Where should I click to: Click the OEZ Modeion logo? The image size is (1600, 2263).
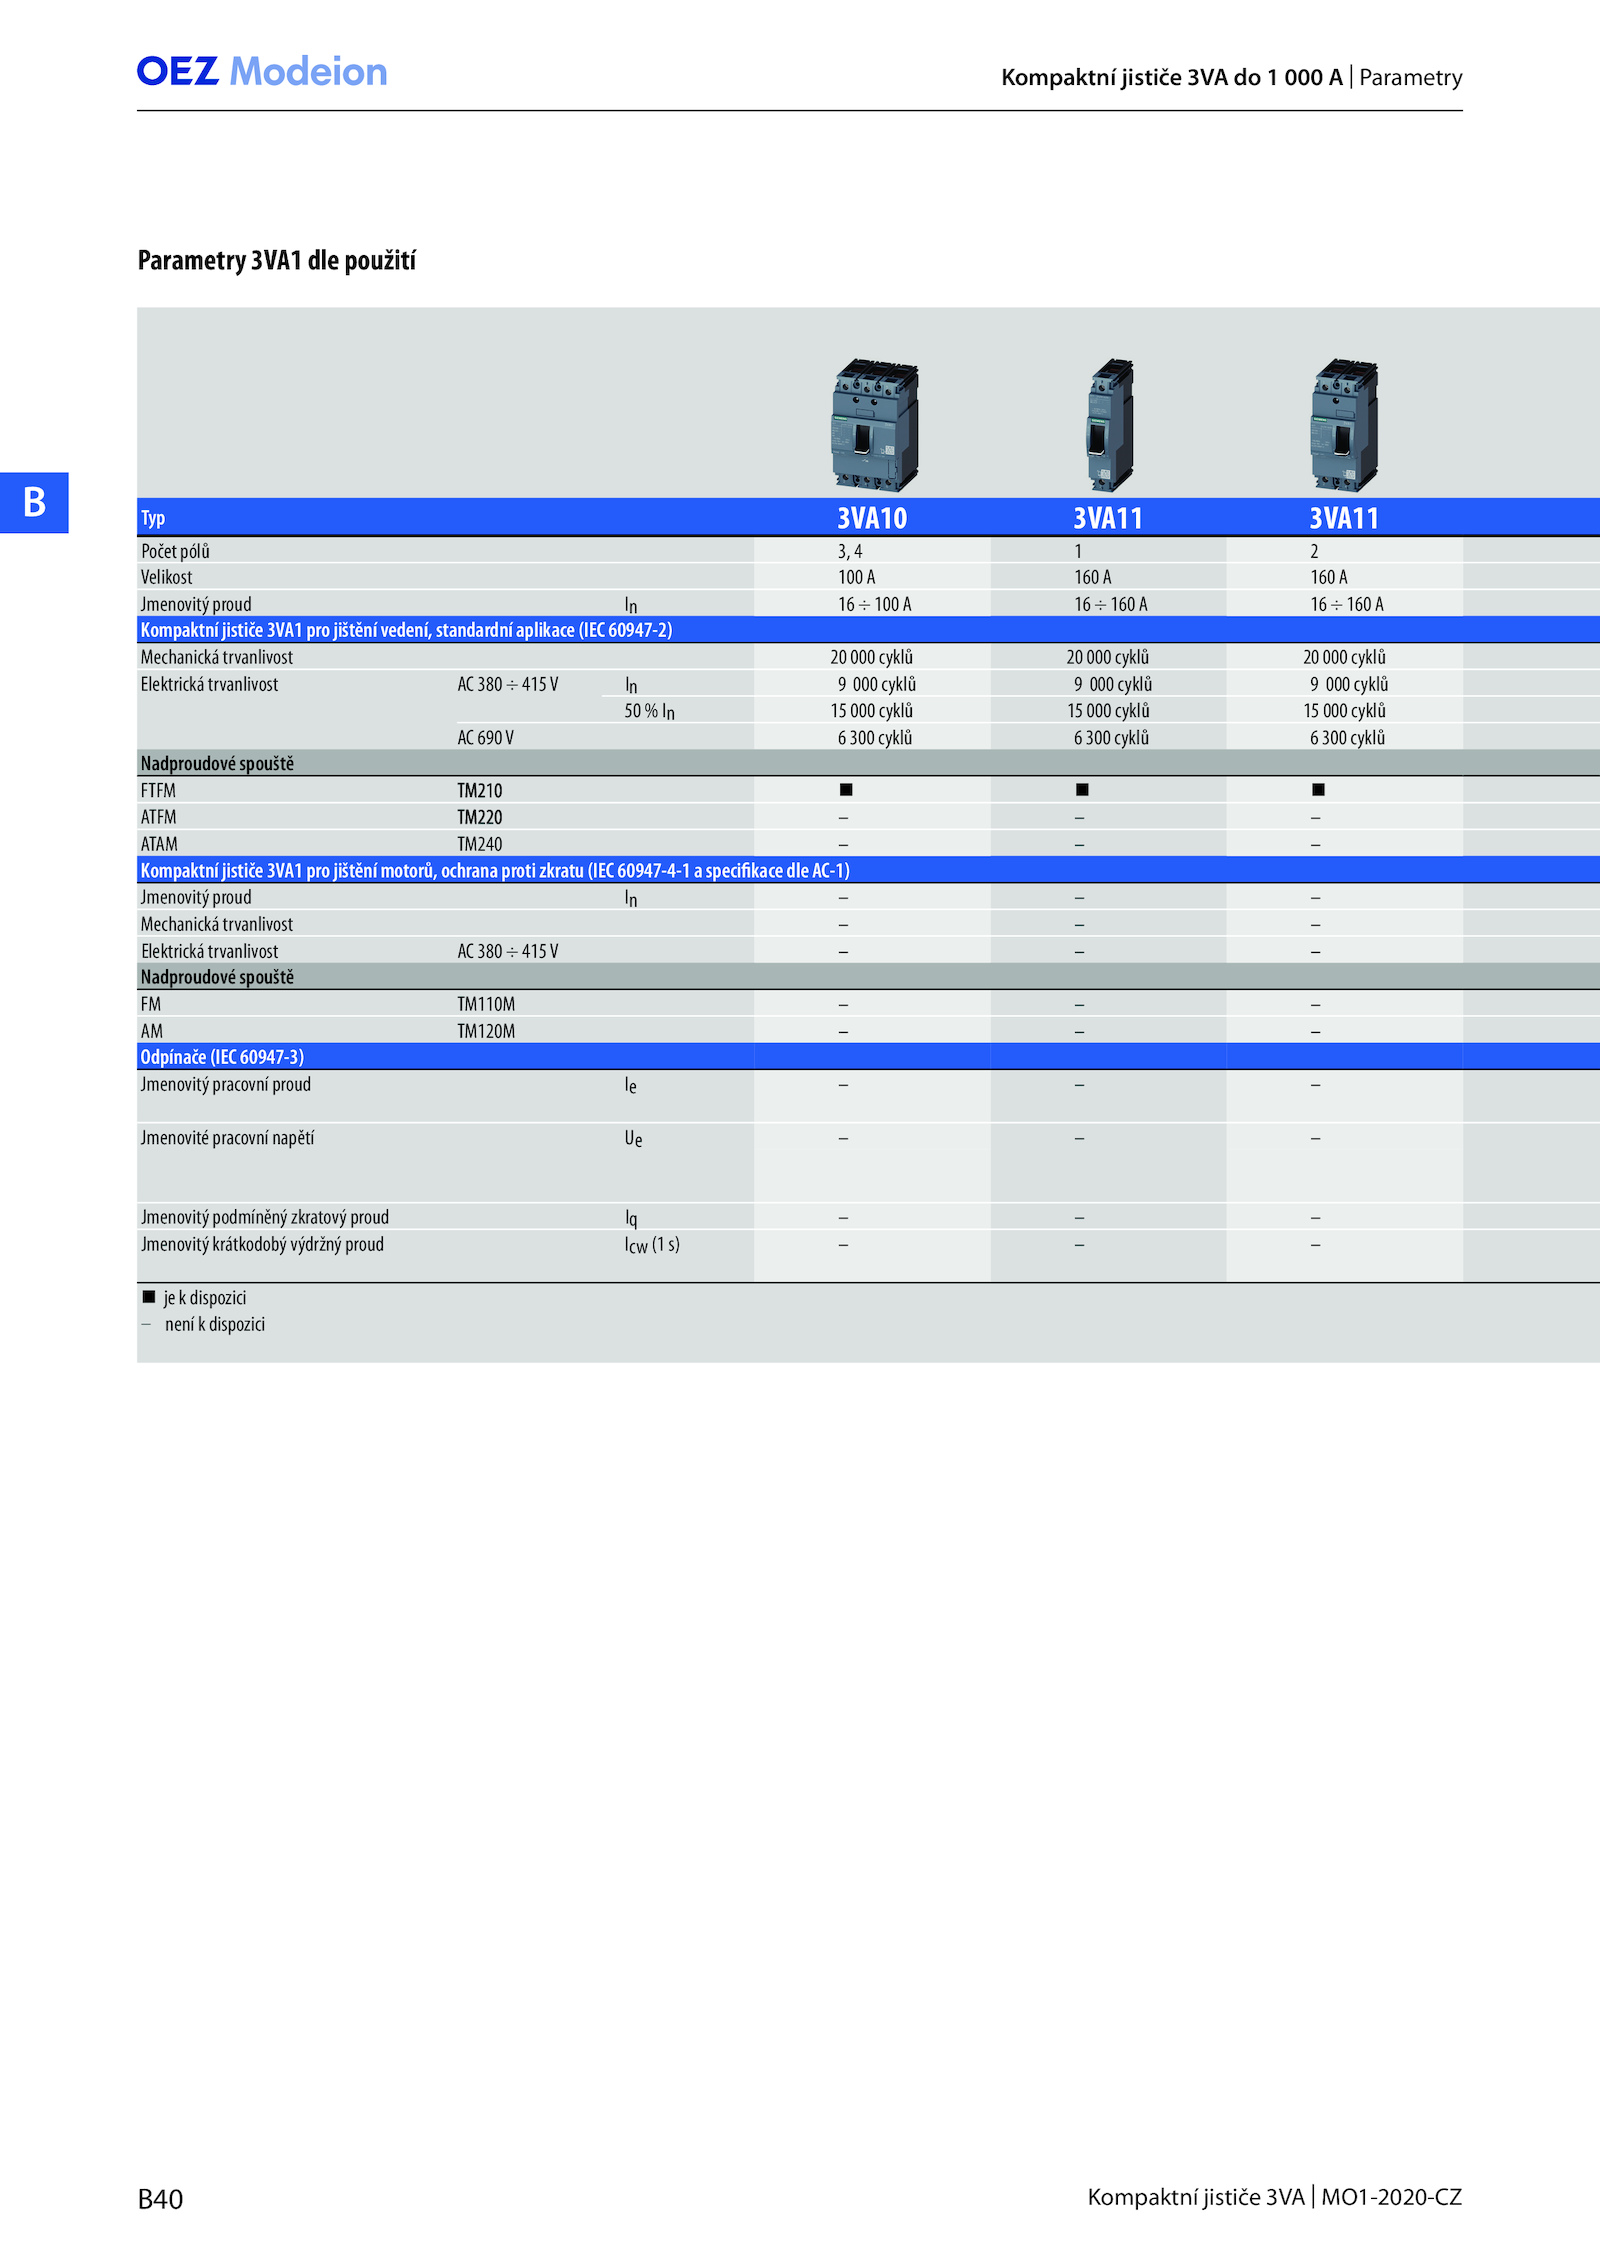coord(262,72)
